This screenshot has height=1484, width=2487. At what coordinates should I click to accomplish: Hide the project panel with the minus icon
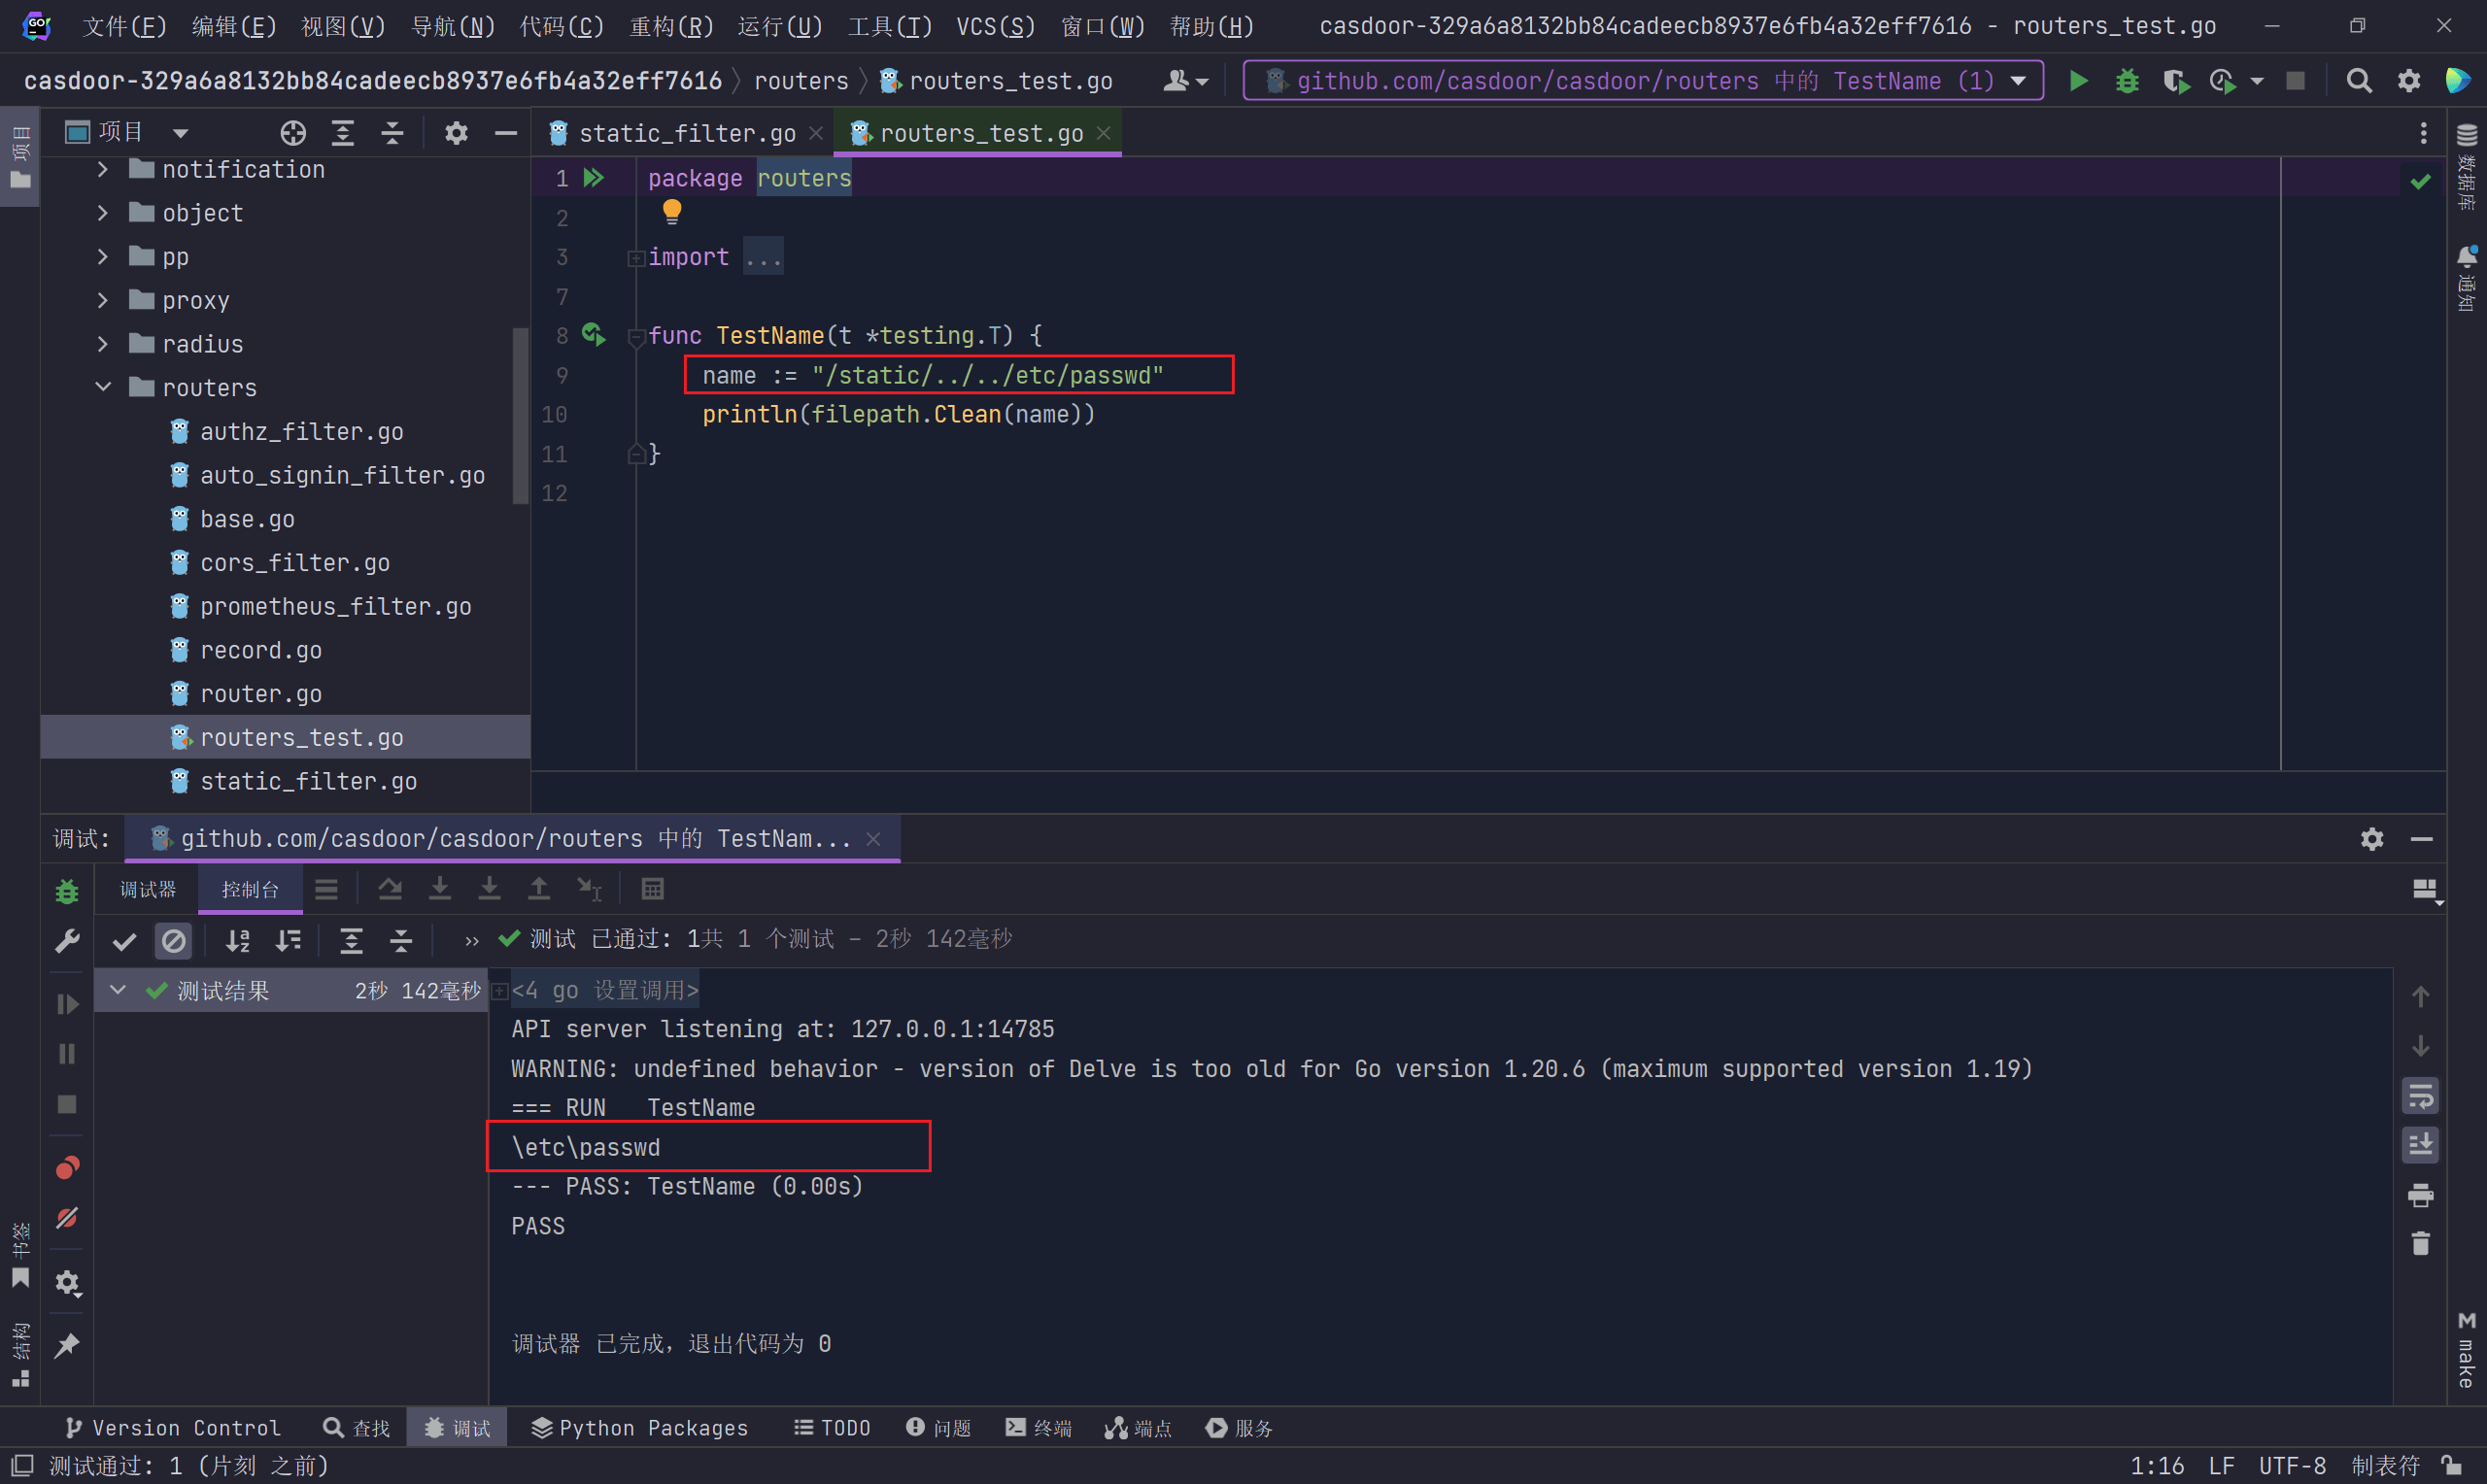506,133
